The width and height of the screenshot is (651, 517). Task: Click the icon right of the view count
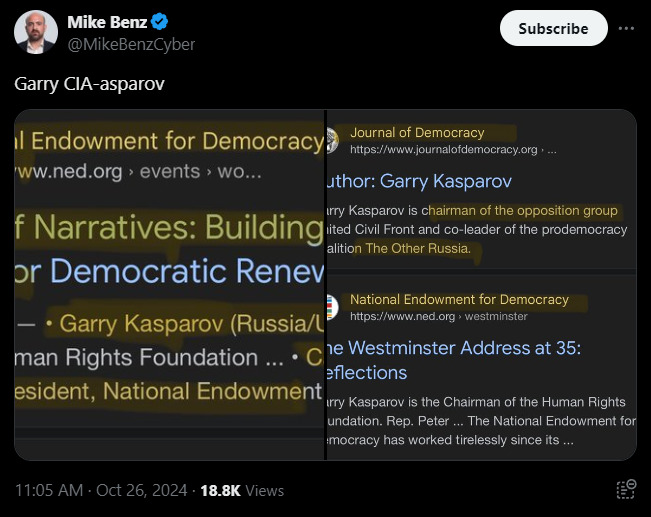[626, 489]
